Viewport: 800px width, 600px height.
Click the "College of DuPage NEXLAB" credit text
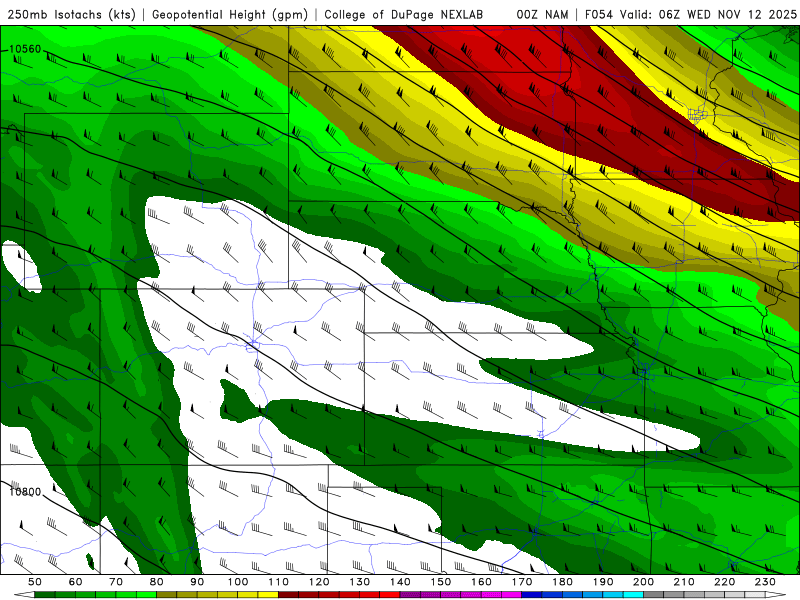pyautogui.click(x=403, y=15)
